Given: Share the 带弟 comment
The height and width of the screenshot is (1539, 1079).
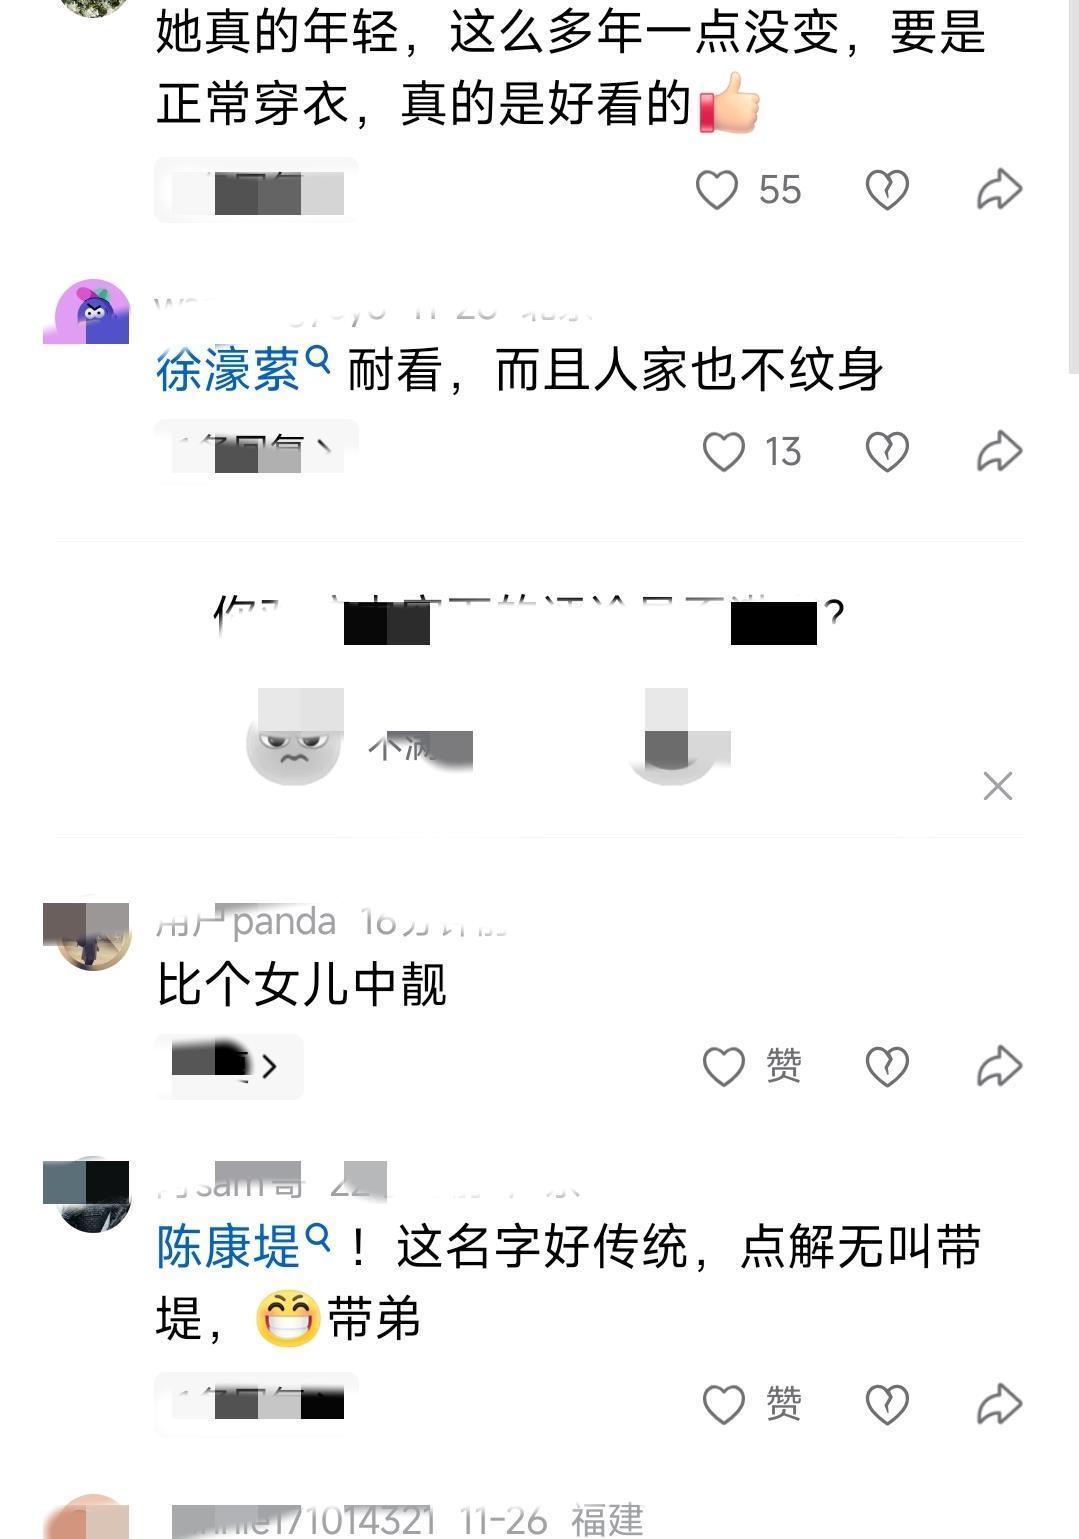Looking at the screenshot, I should (999, 1405).
